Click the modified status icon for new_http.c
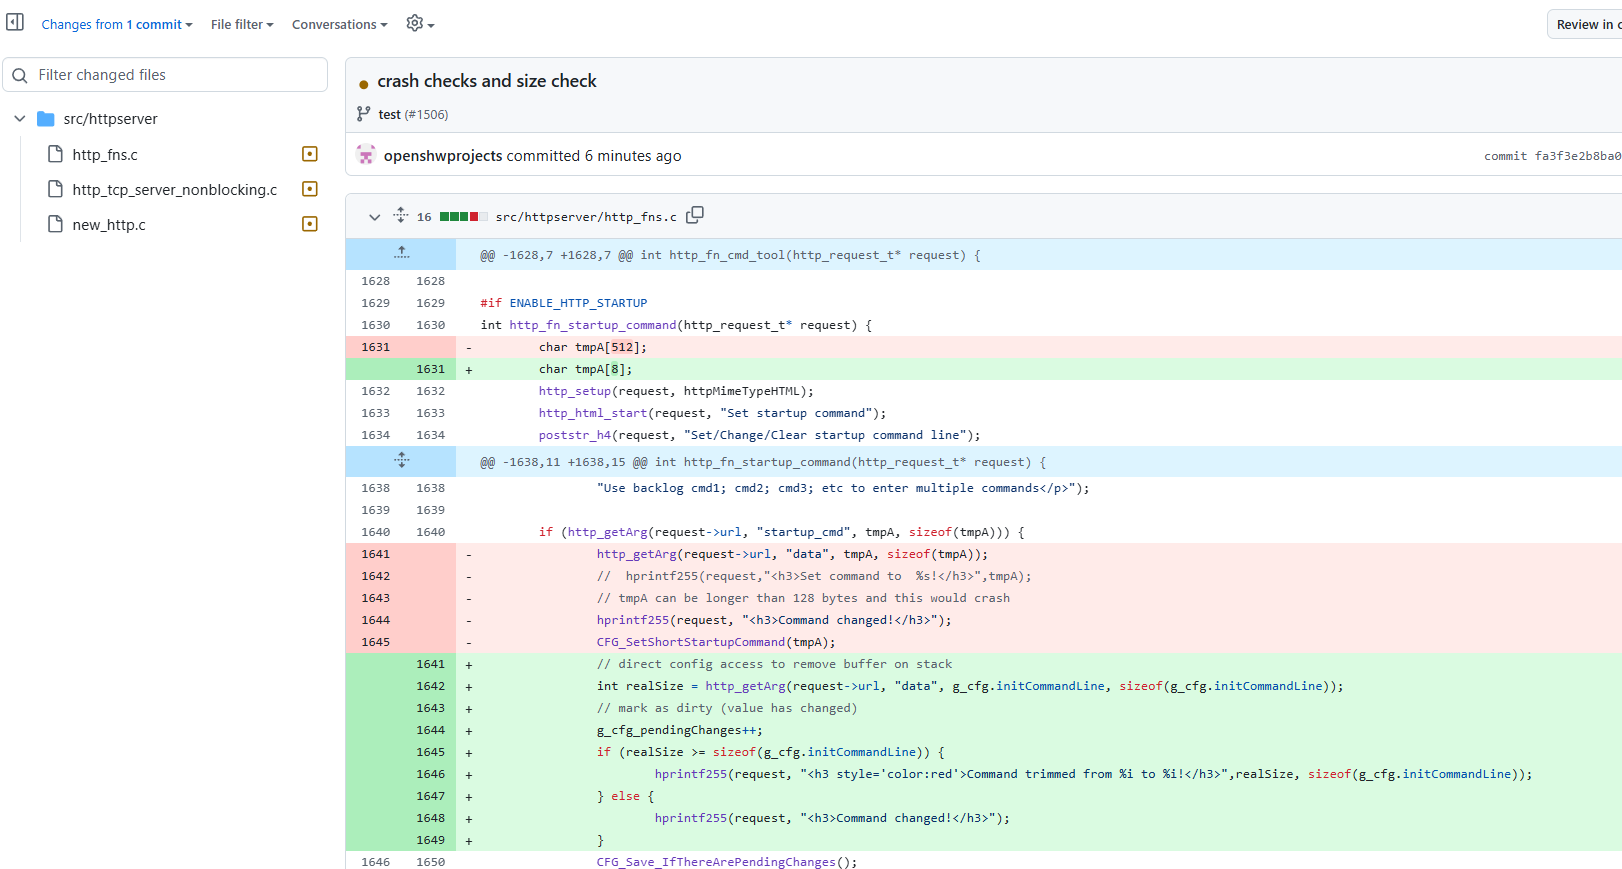The width and height of the screenshot is (1622, 869). [x=310, y=224]
